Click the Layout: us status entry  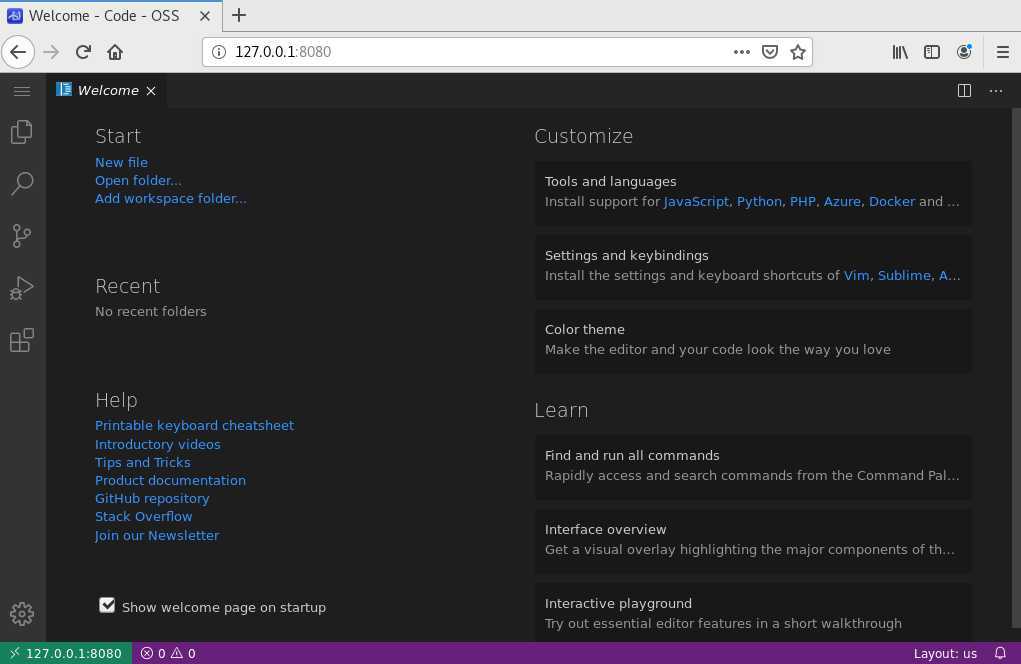coord(945,653)
